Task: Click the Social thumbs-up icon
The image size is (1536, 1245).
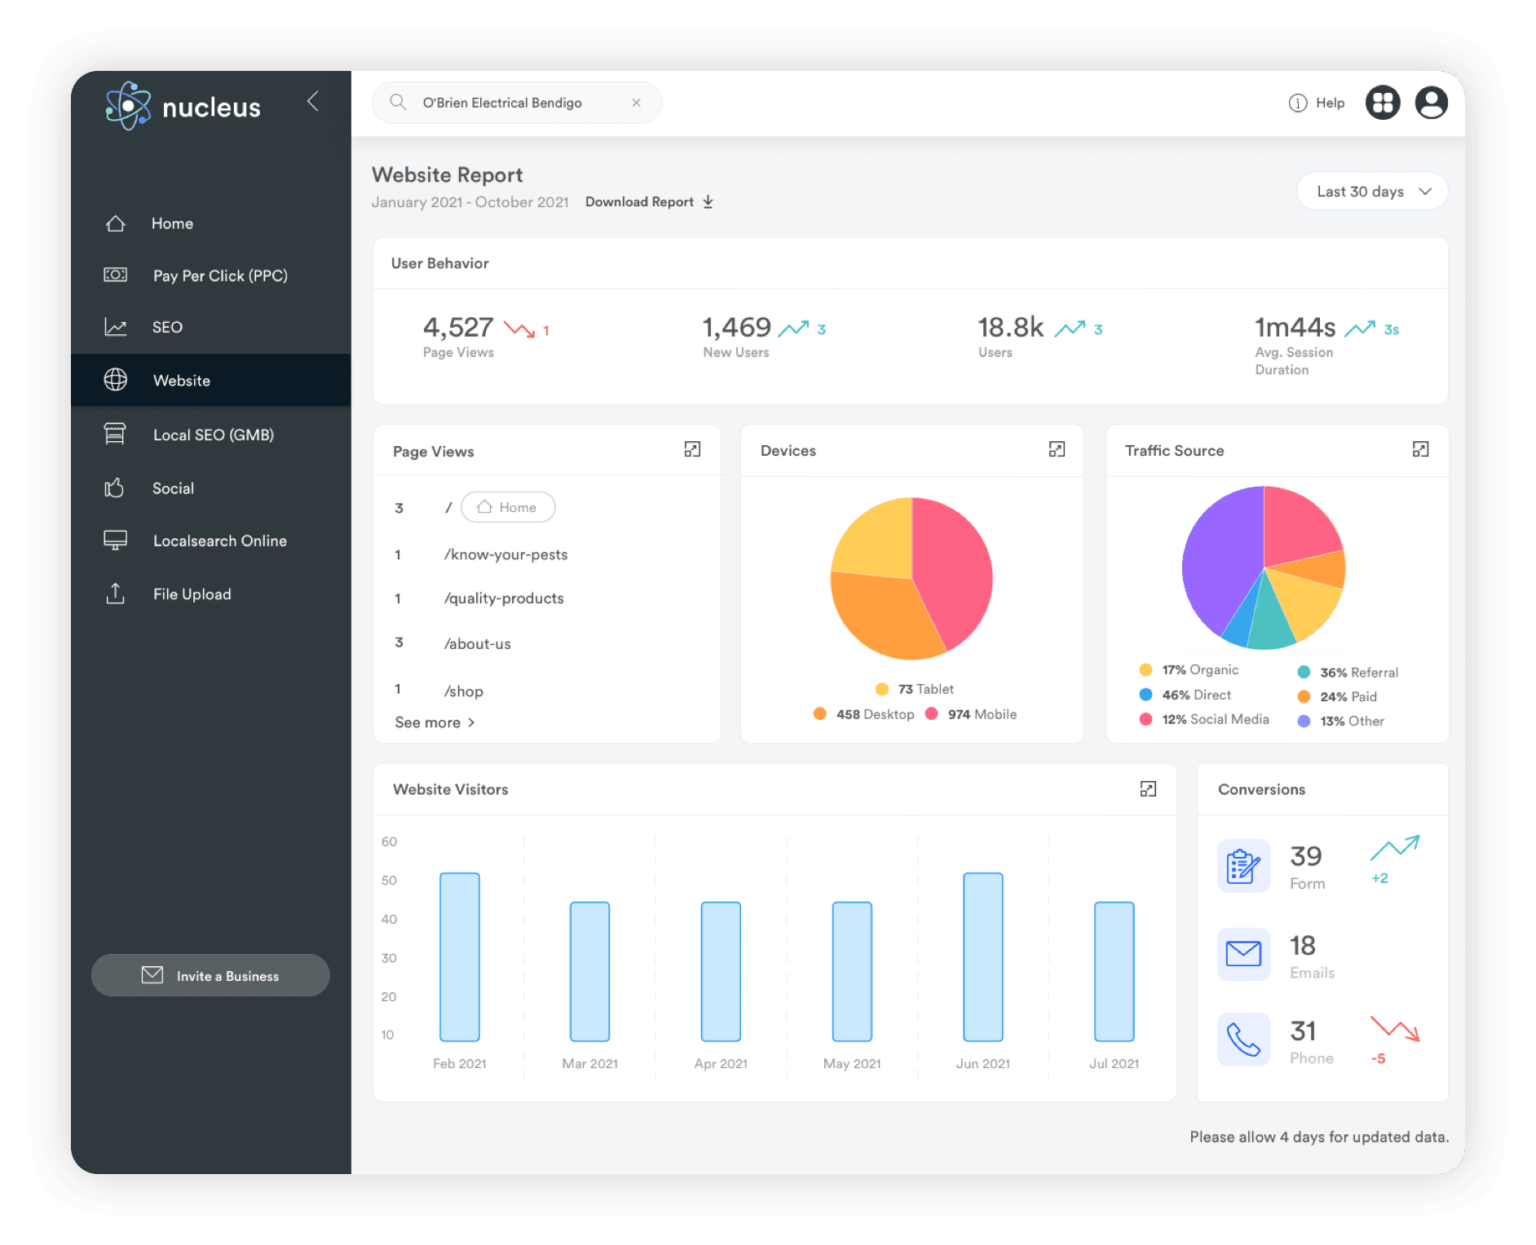Action: click(x=115, y=488)
